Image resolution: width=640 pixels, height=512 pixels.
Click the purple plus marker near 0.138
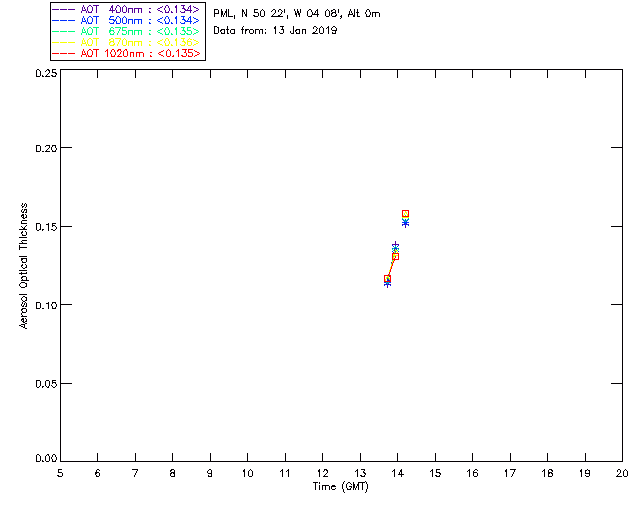pos(395,245)
